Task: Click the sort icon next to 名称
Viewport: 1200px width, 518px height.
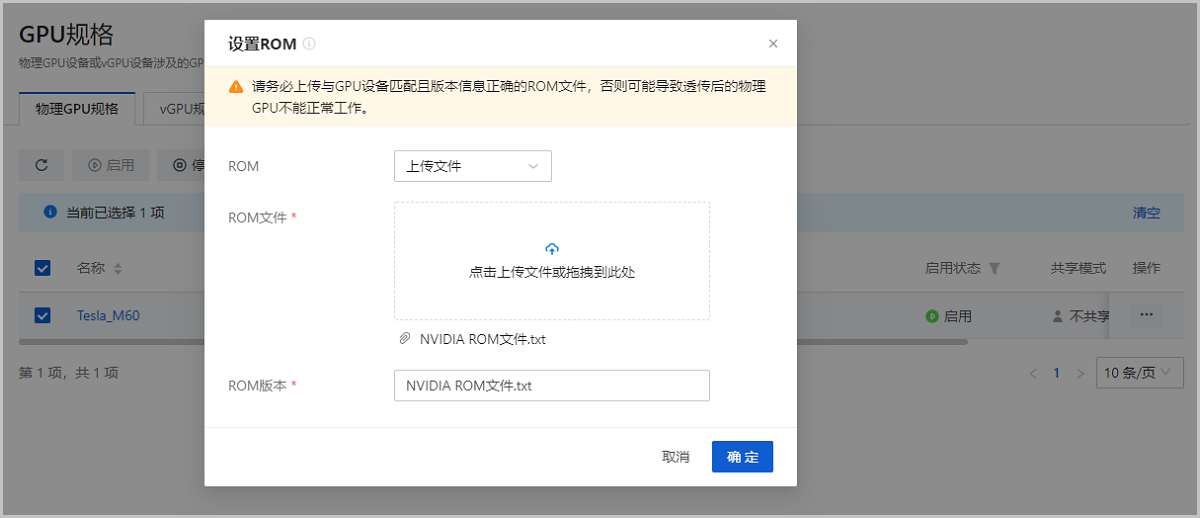Action: pos(118,269)
